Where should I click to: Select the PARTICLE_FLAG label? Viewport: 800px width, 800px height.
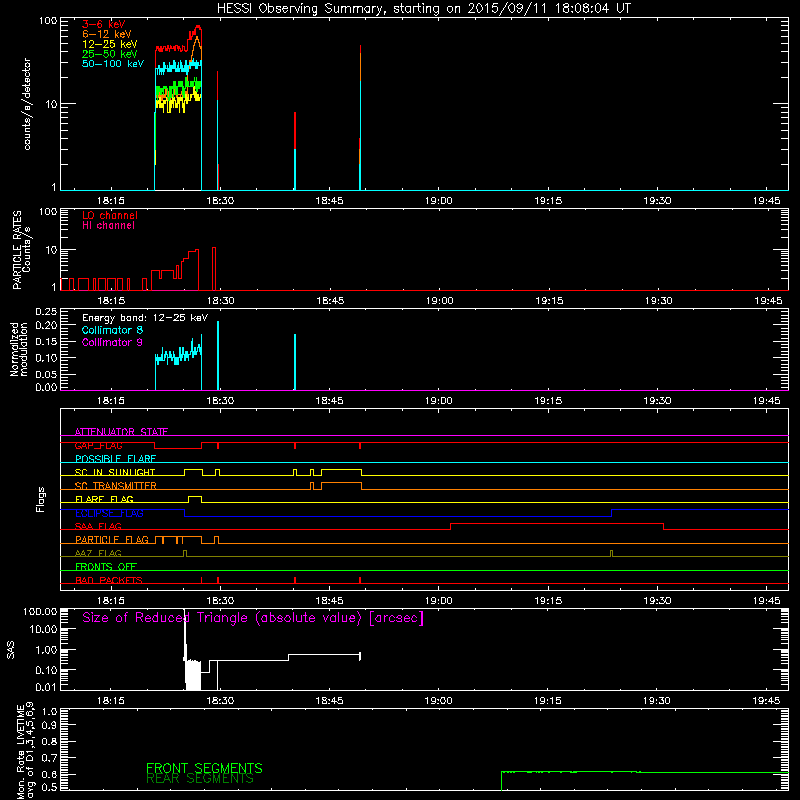[x=112, y=539]
